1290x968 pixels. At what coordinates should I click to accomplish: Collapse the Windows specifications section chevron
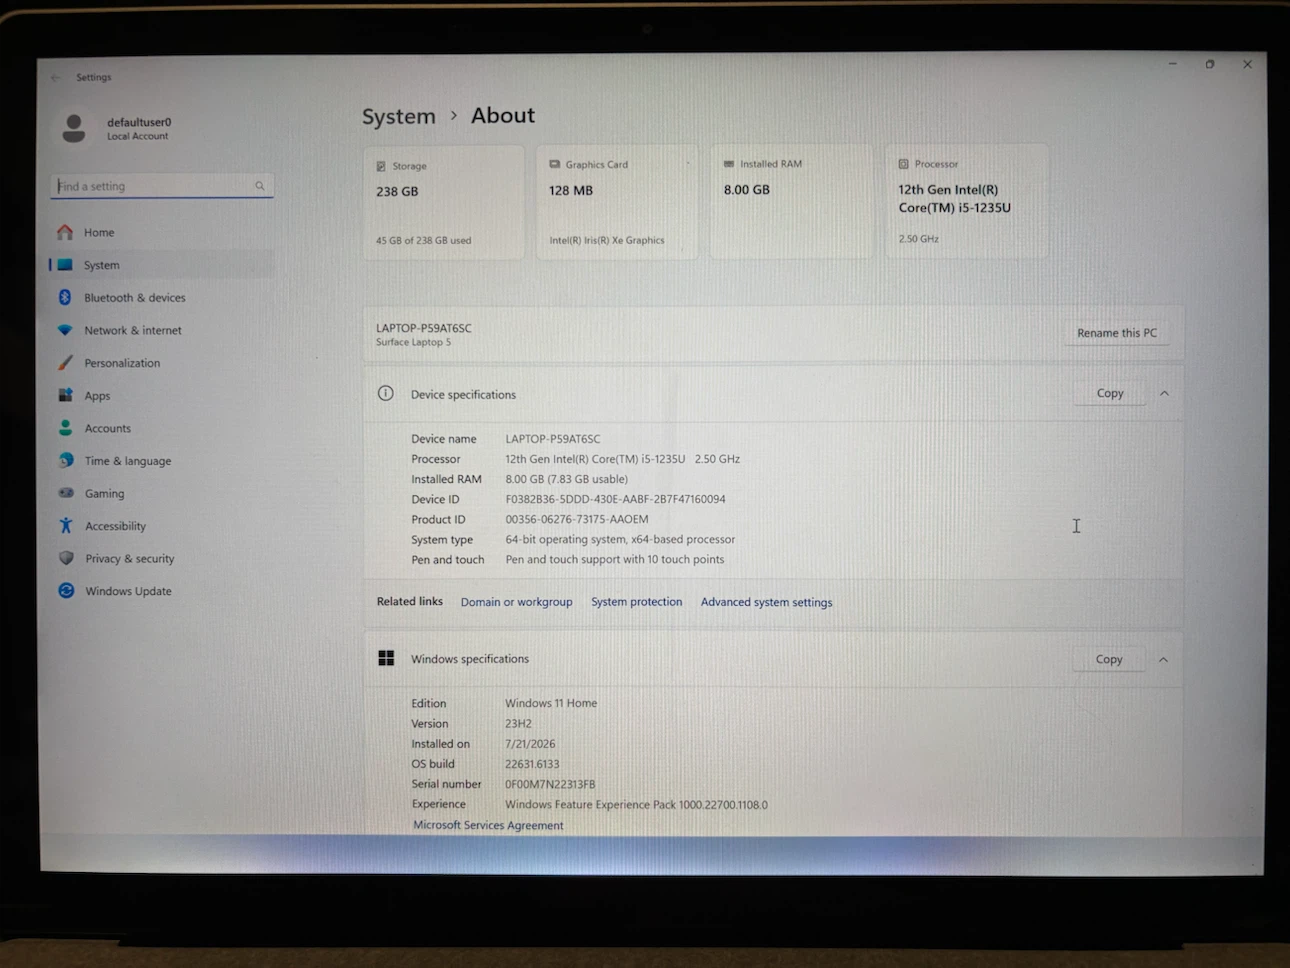pos(1163,659)
